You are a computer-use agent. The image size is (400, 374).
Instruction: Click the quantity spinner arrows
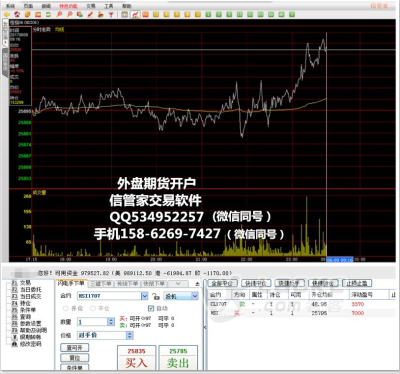click(111, 322)
